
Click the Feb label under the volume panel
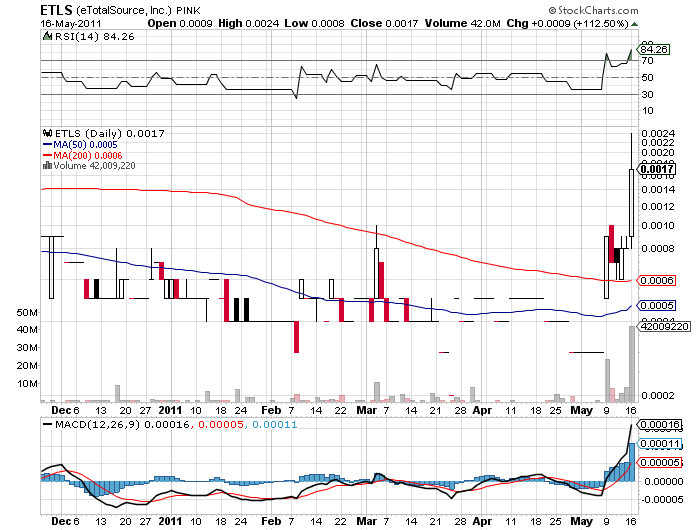271,410
